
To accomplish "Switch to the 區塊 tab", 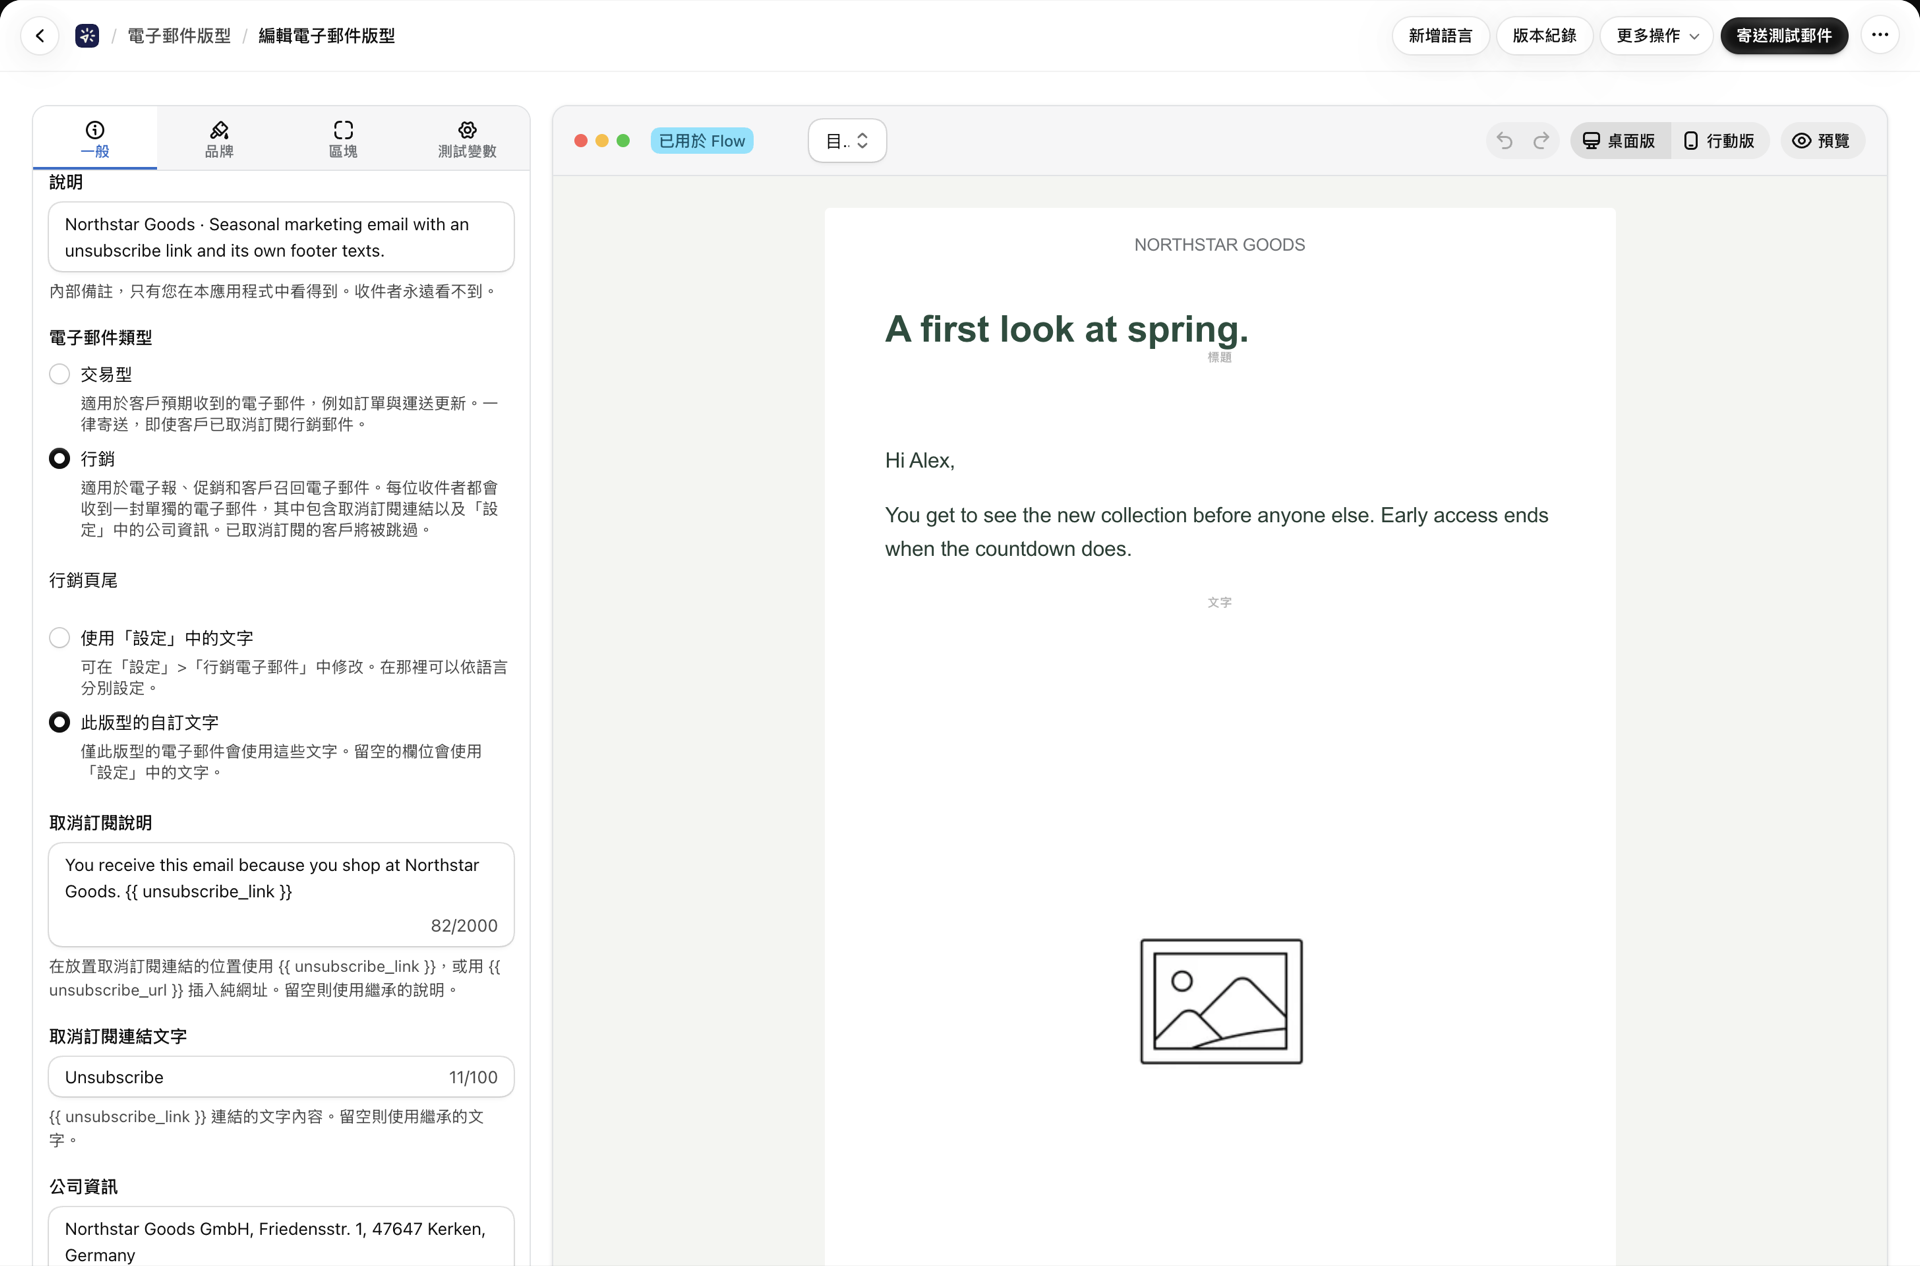I will point(343,139).
